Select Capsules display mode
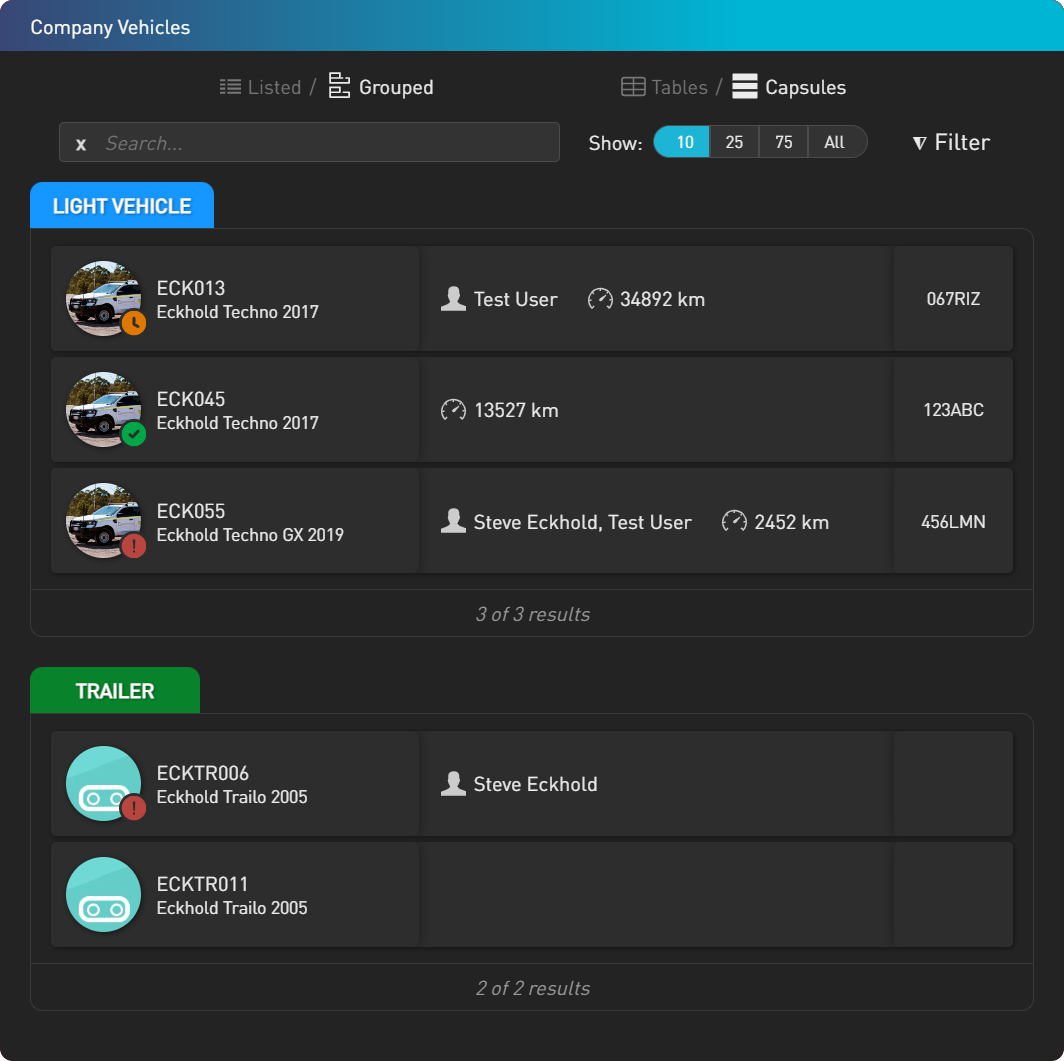The width and height of the screenshot is (1064, 1061). point(789,88)
